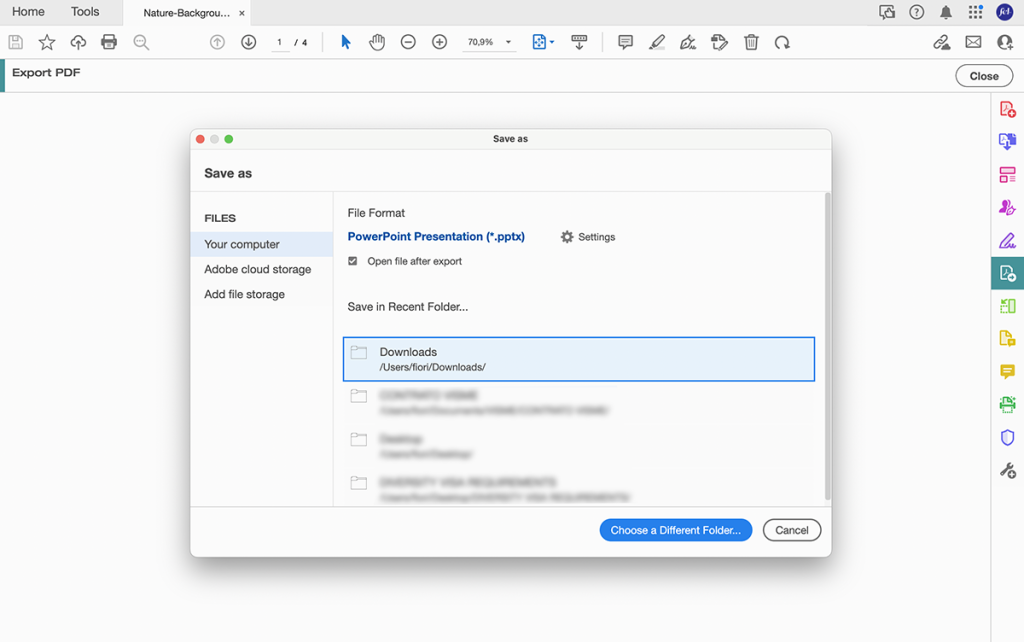Open the Fill & Sign tool
Image resolution: width=1024 pixels, height=642 pixels.
pyautogui.click(x=1008, y=206)
